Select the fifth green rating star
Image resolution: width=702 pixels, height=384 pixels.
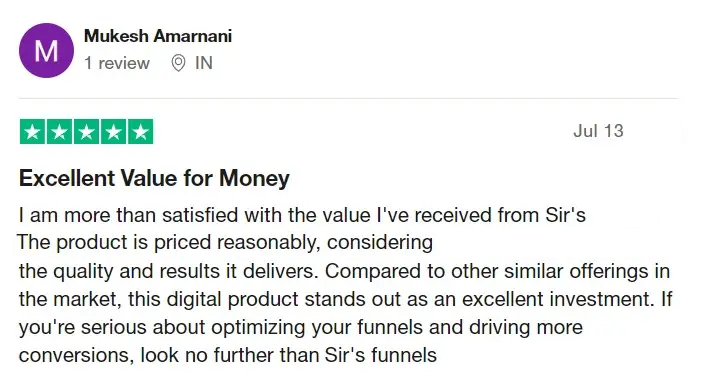pos(140,132)
